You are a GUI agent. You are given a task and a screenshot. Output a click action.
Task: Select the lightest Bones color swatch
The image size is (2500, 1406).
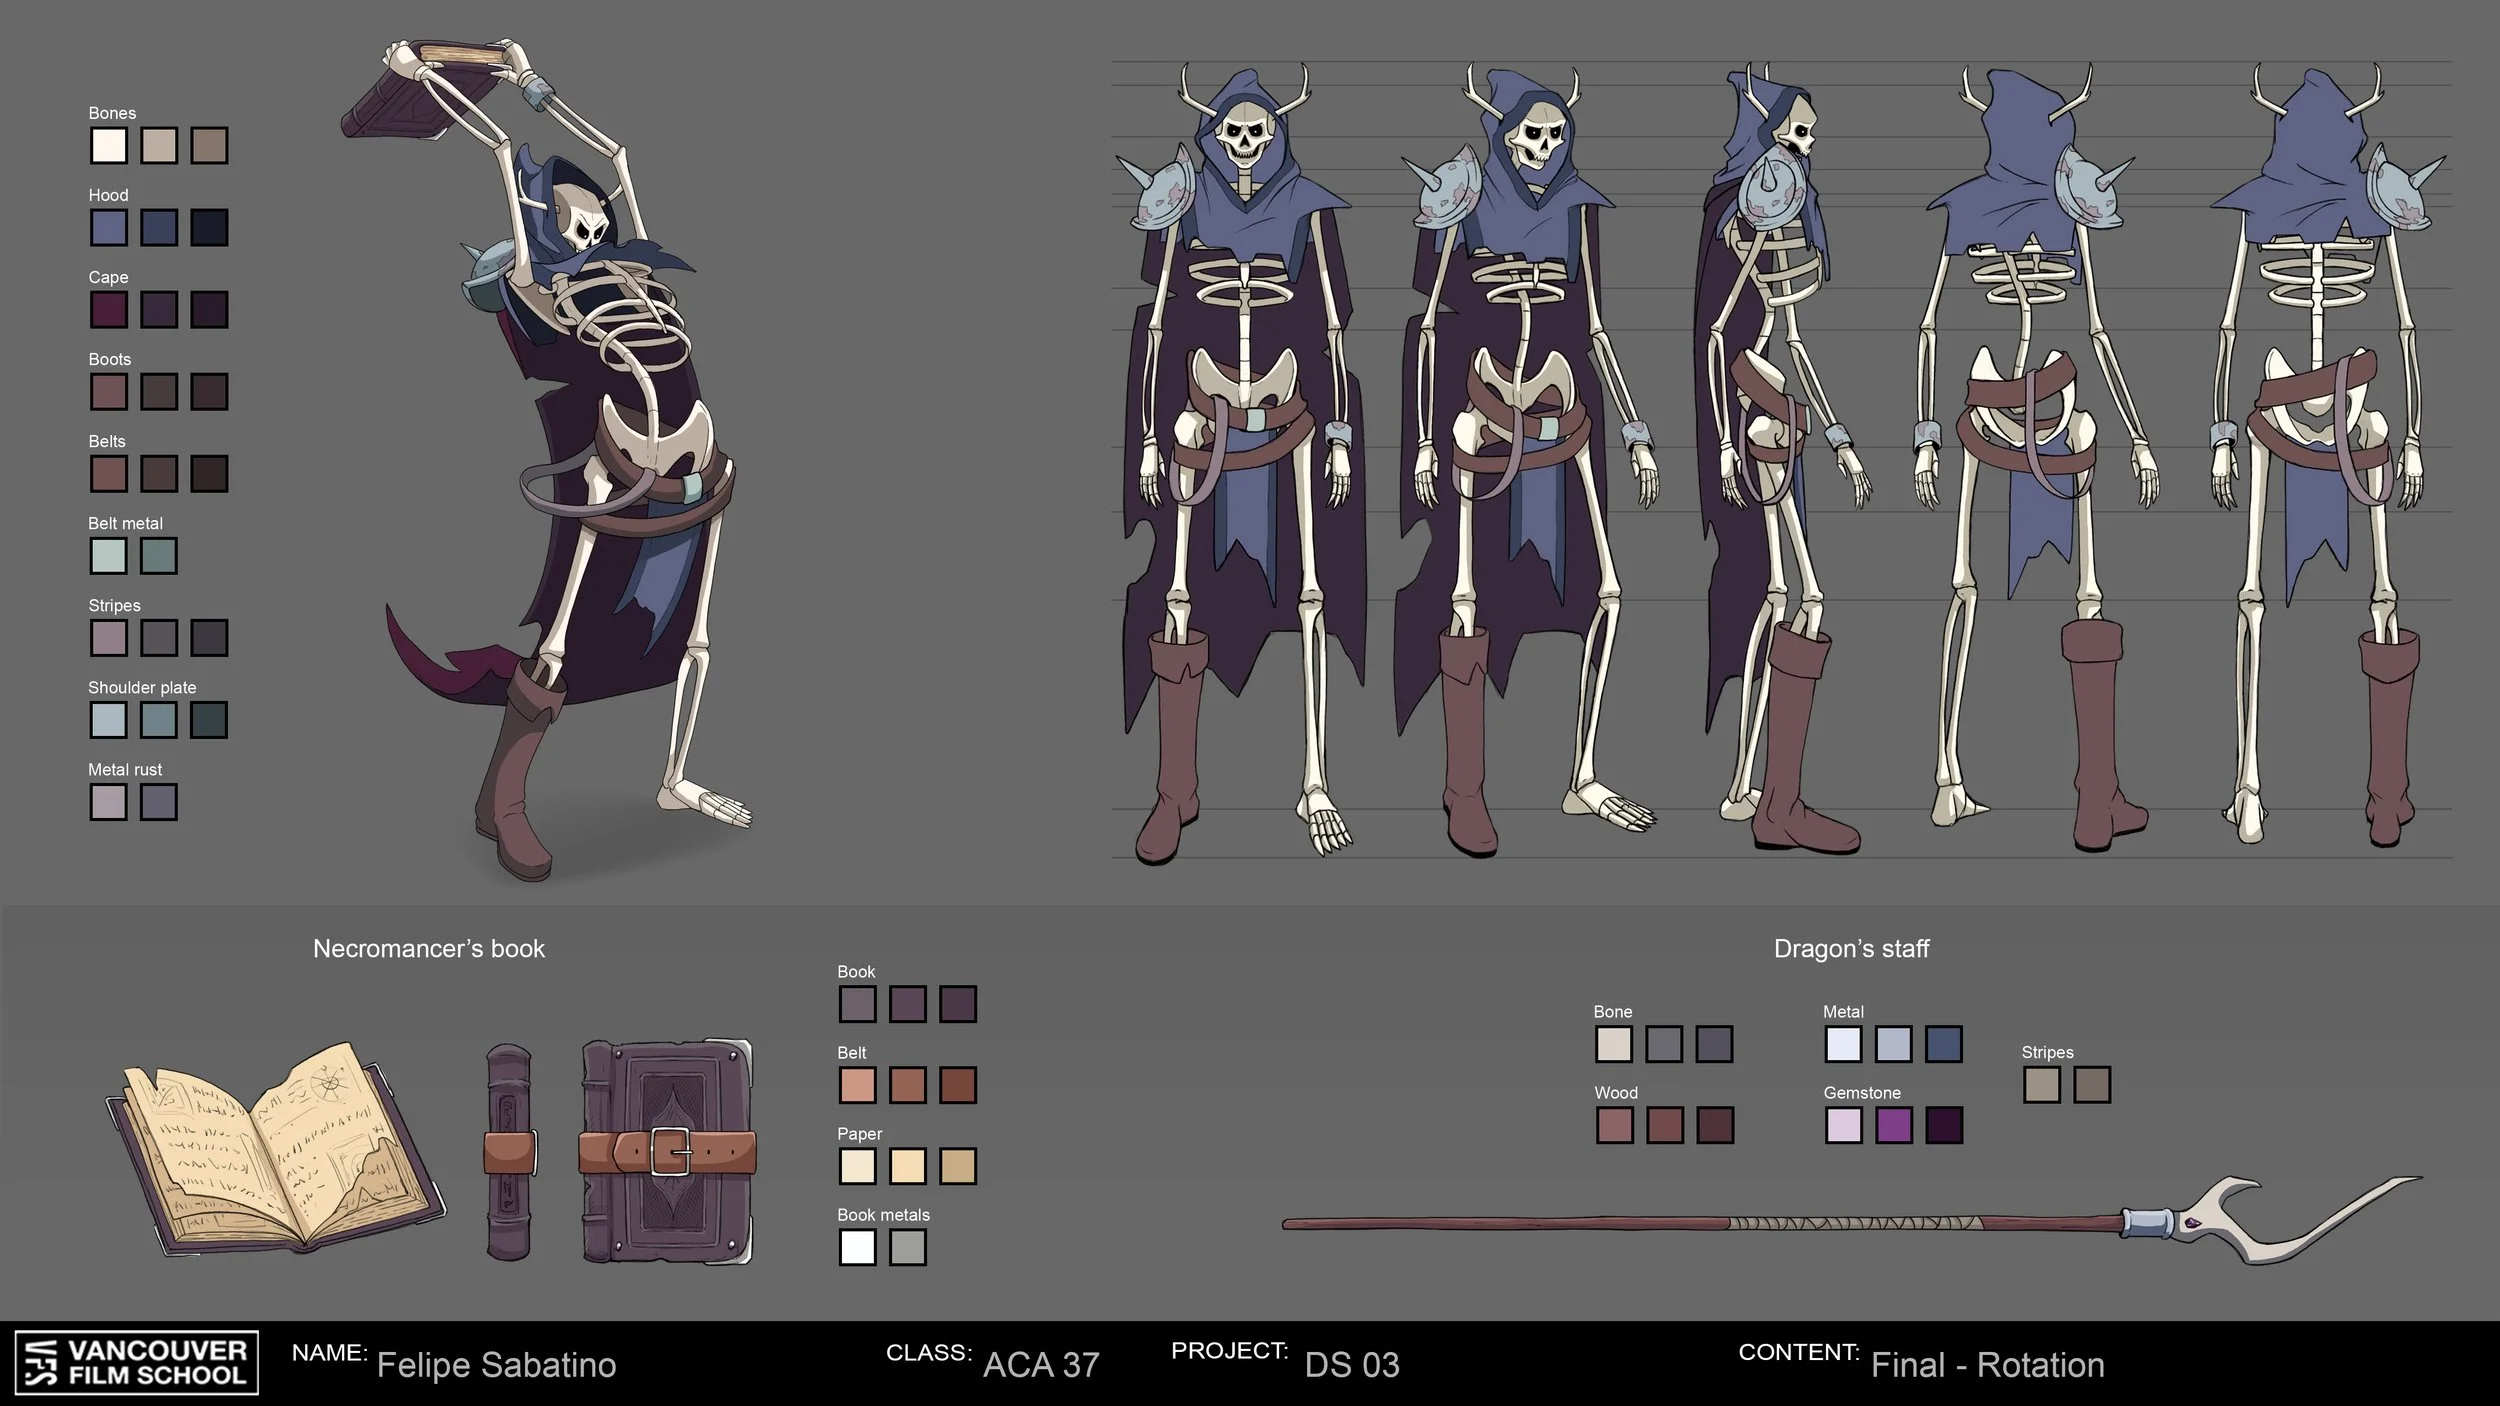pyautogui.click(x=108, y=147)
